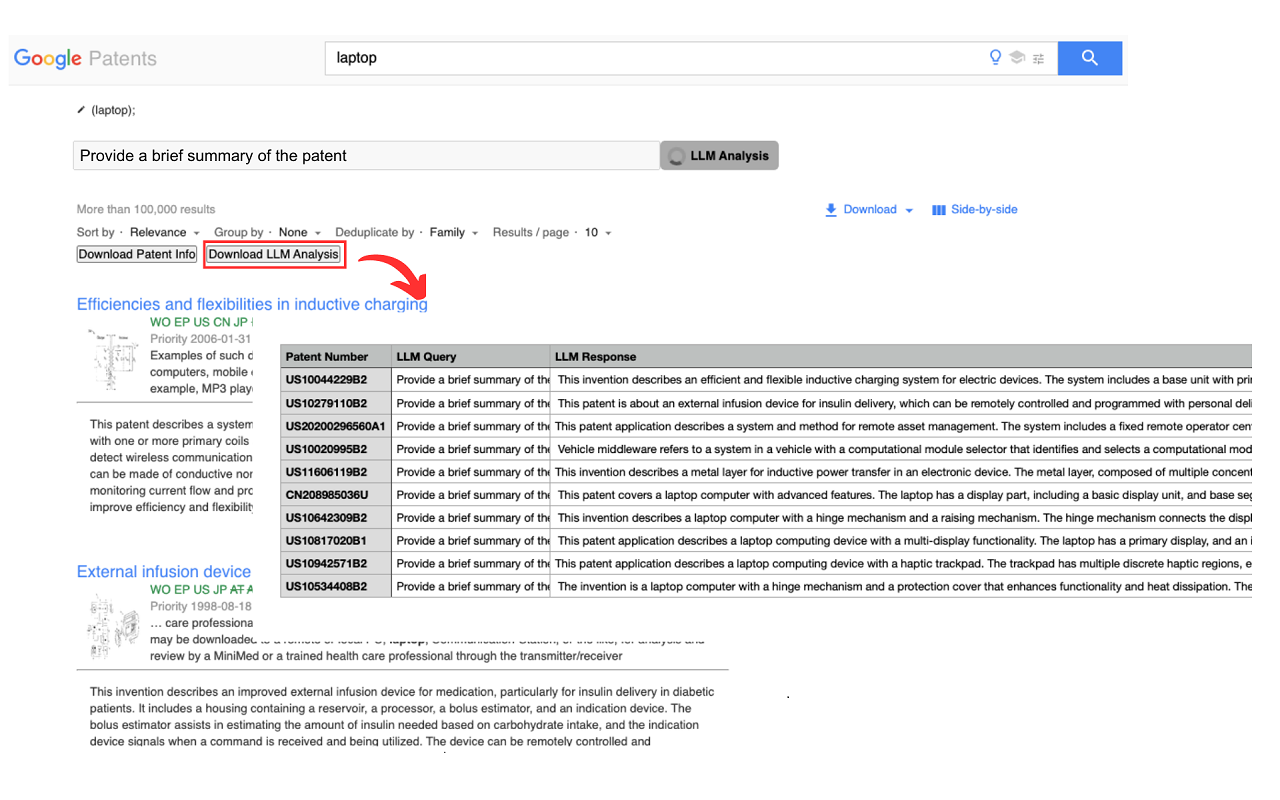The image size is (1280, 800).
Task: Focus the laptop search text box
Action: coord(650,58)
